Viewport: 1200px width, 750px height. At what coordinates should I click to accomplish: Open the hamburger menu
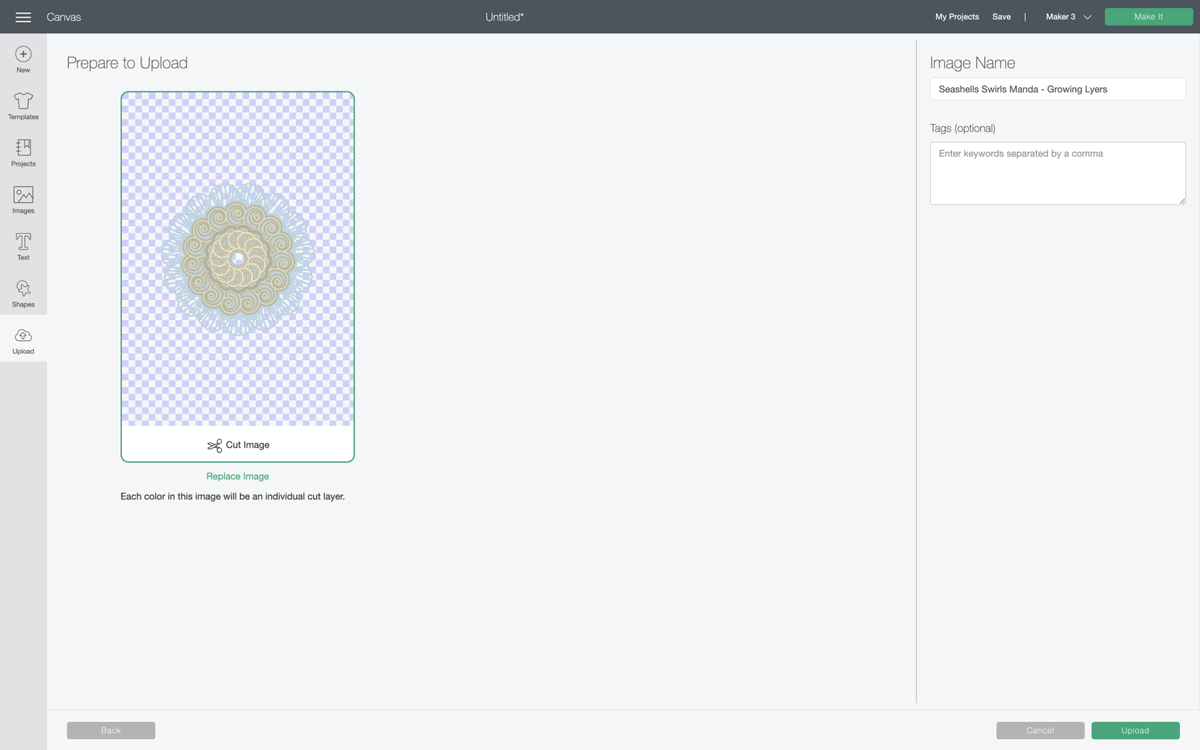[23, 17]
